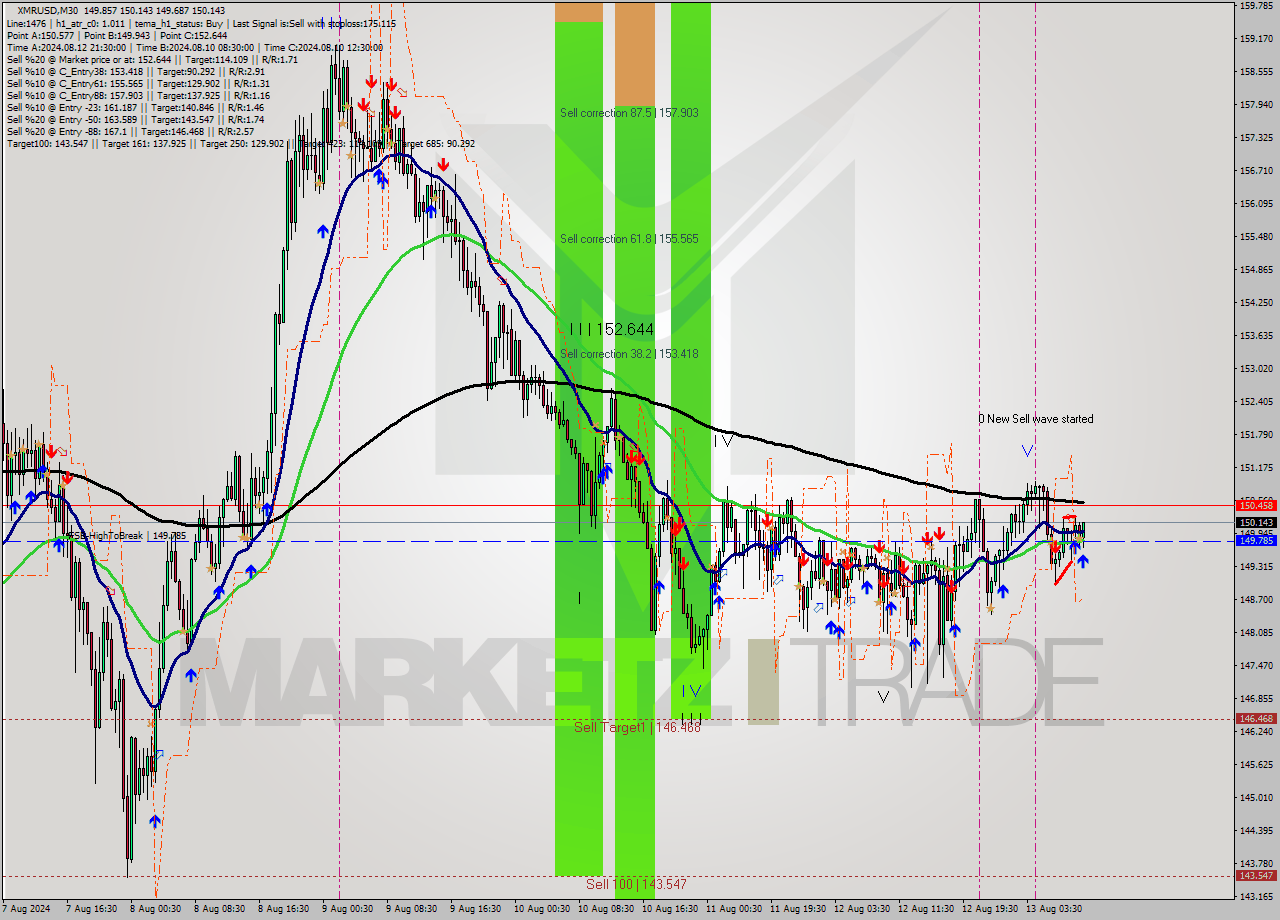This screenshot has width=1280, height=920.
Task: Click the '8 Aug 08:30' time axis label
Action: (x=220, y=909)
